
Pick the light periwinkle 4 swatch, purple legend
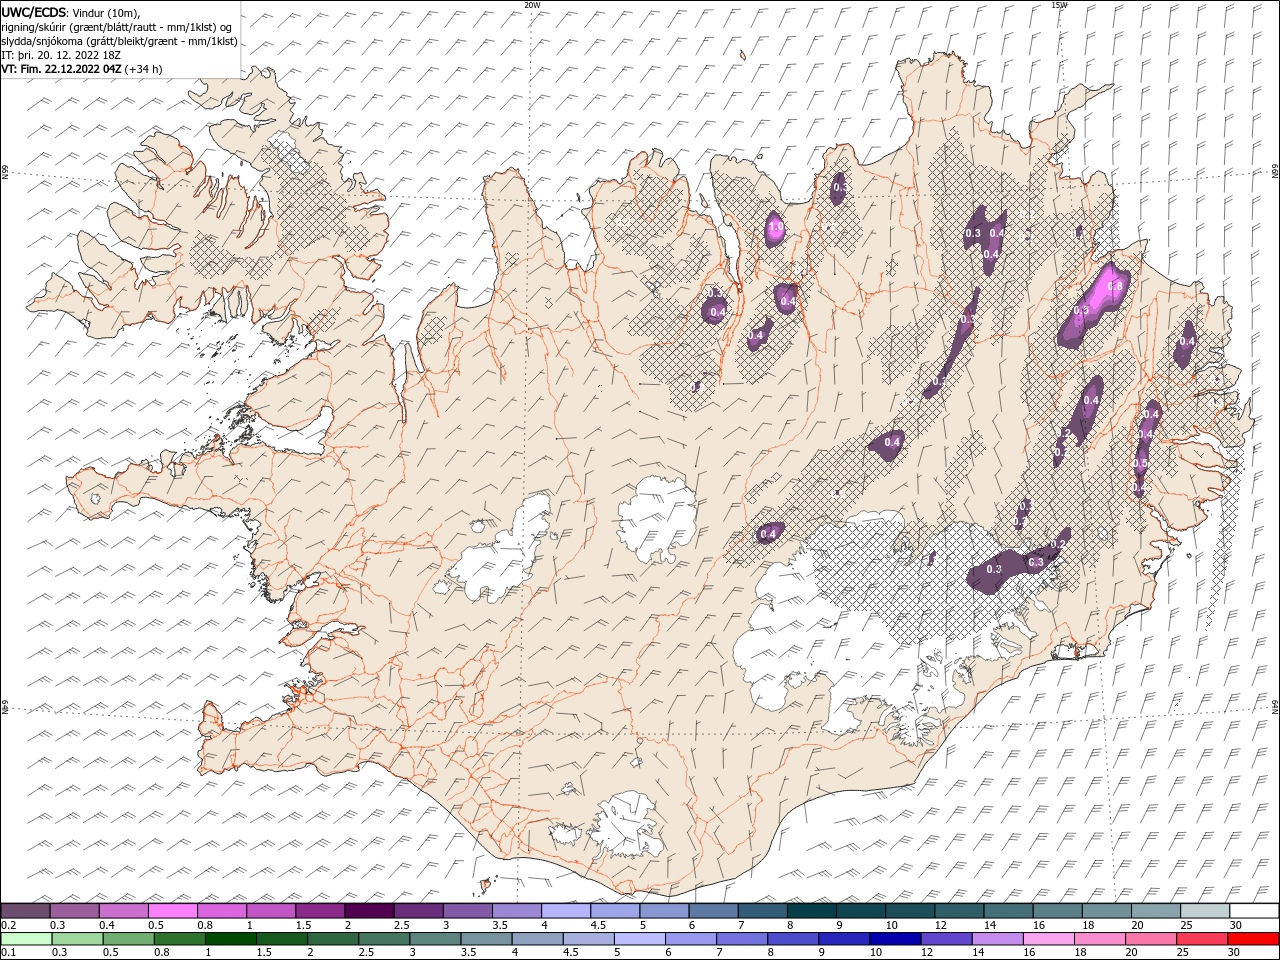(566, 911)
